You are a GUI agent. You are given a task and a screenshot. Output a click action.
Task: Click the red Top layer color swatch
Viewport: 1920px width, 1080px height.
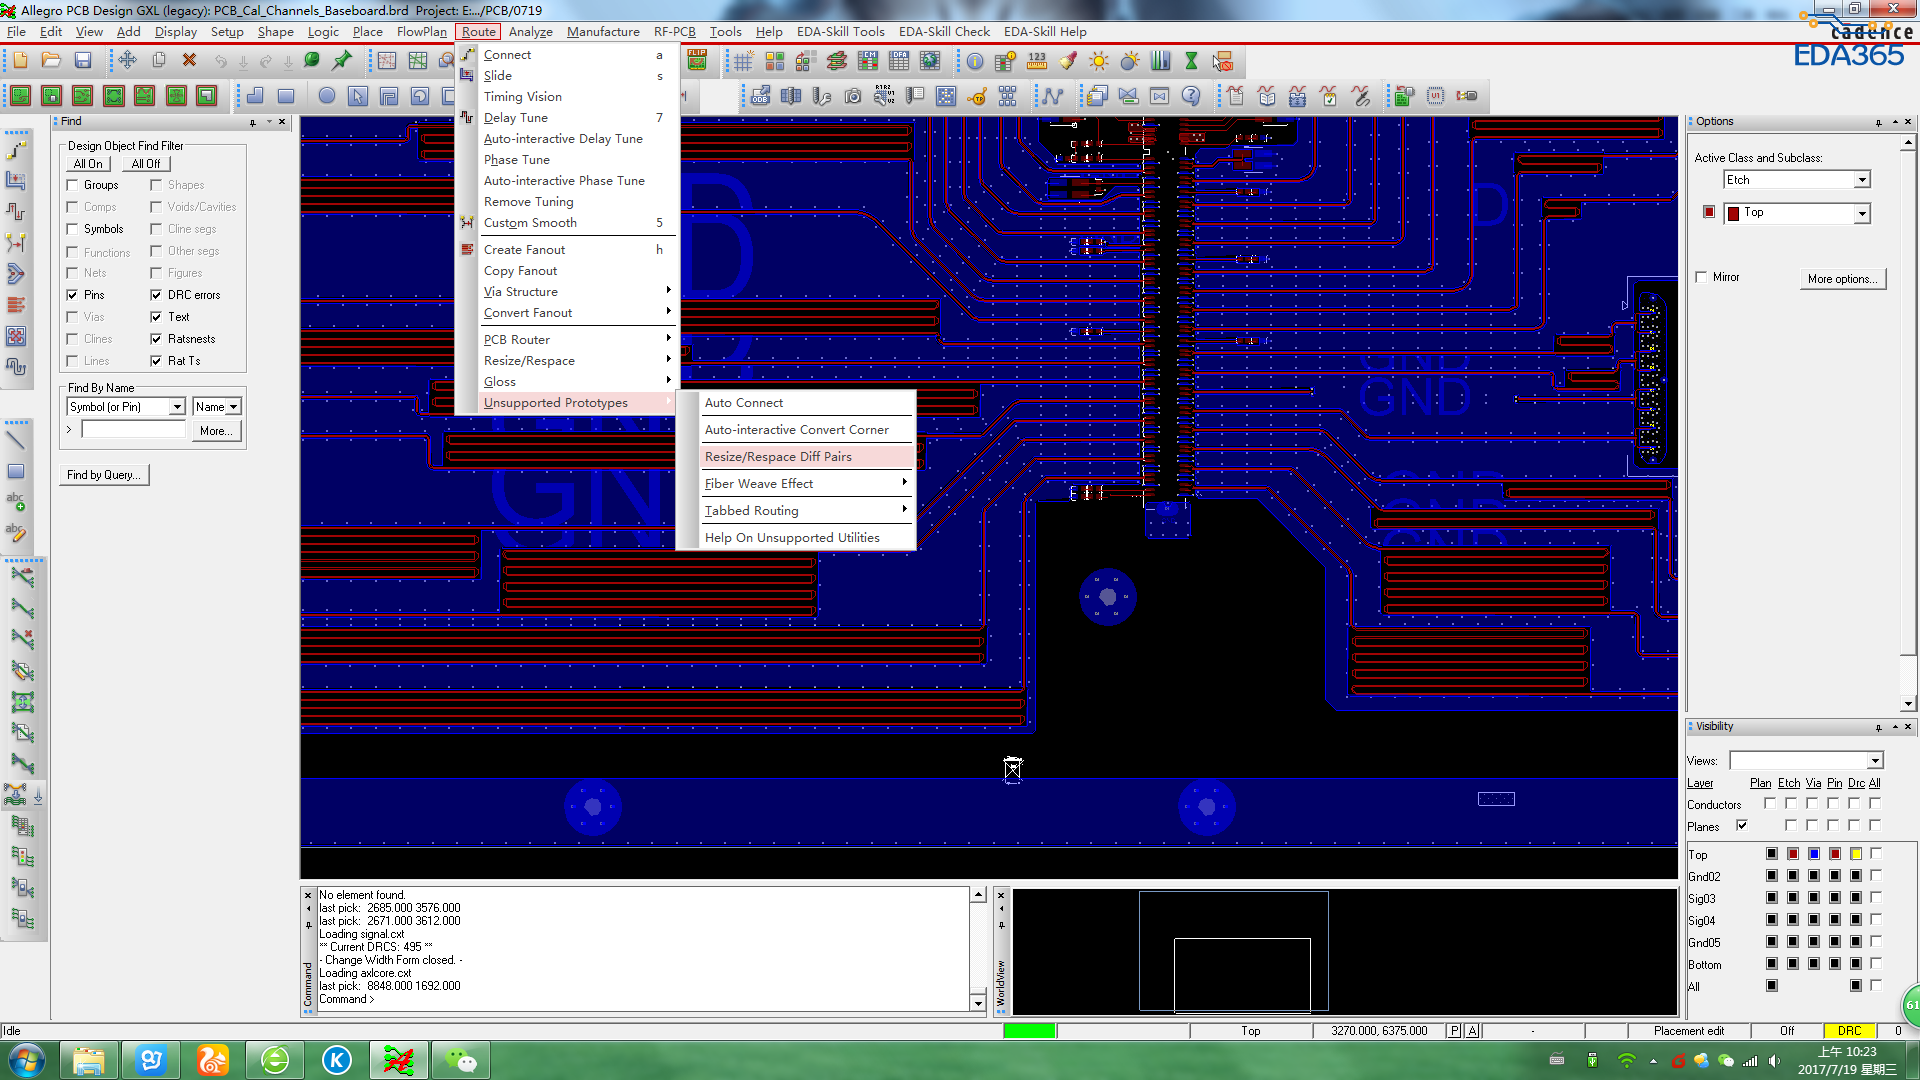coord(1709,212)
